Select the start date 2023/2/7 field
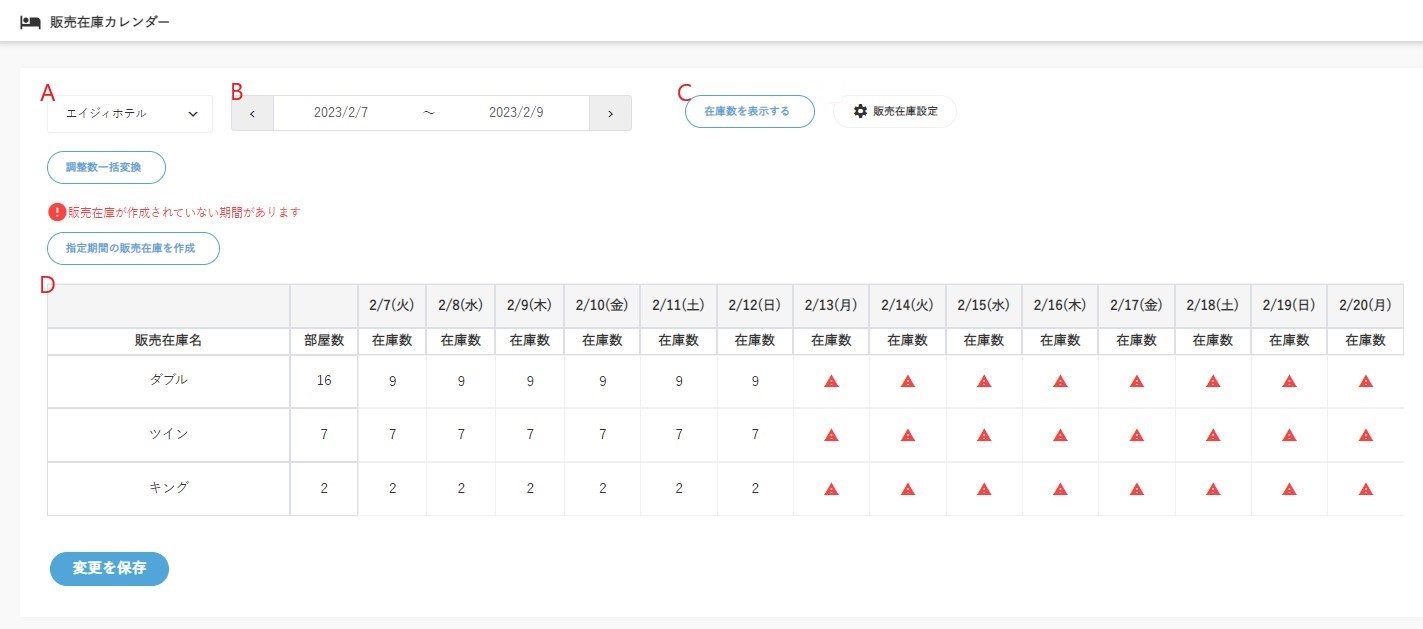 click(341, 113)
